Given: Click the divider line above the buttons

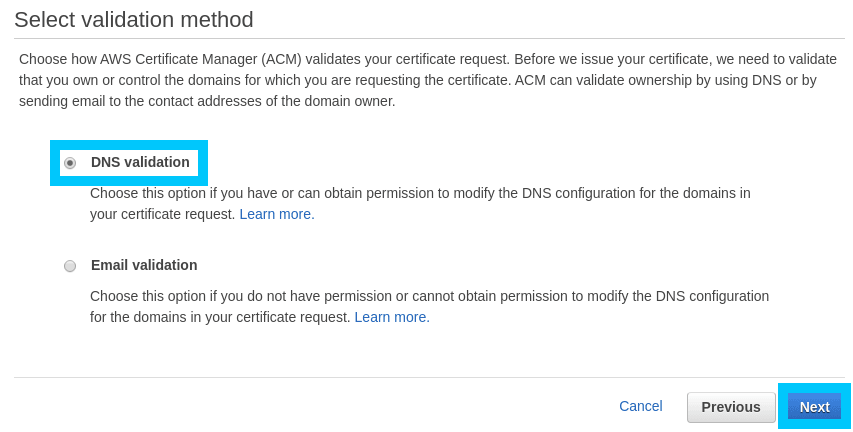Looking at the screenshot, I should coord(429,377).
